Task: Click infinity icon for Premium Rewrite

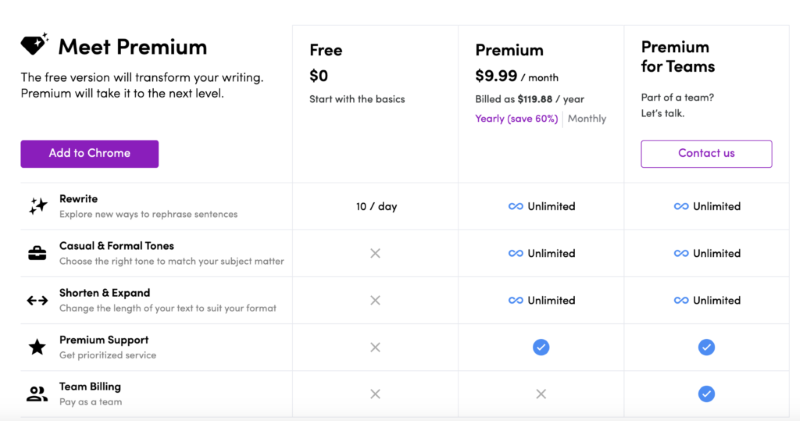Action: 516,206
